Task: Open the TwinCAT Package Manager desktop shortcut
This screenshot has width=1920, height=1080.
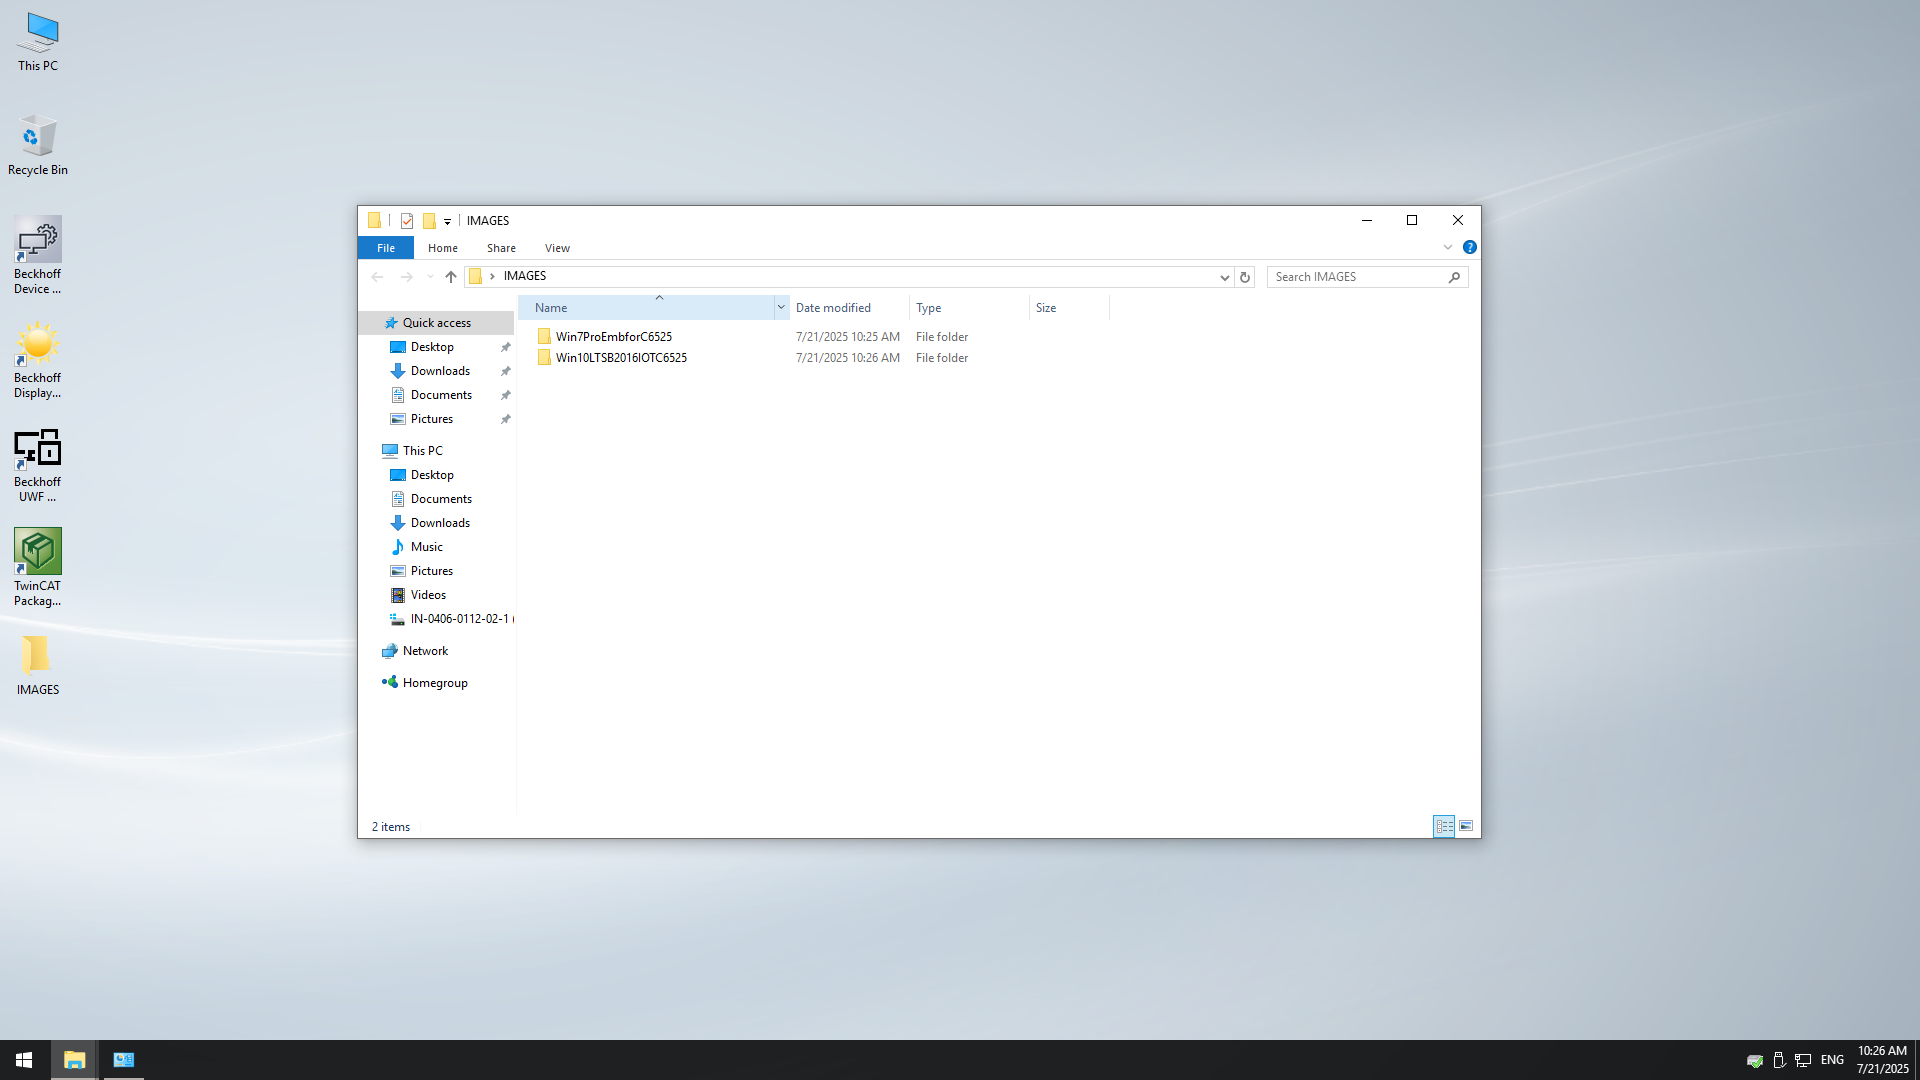Action: tap(38, 567)
